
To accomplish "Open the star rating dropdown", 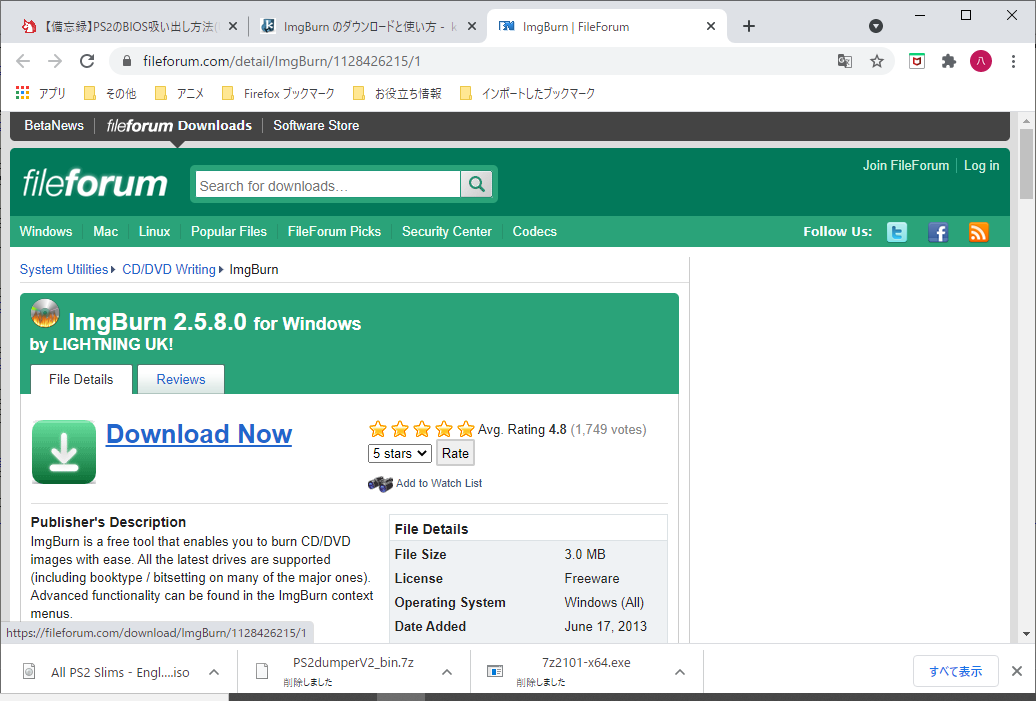I will (x=400, y=454).
